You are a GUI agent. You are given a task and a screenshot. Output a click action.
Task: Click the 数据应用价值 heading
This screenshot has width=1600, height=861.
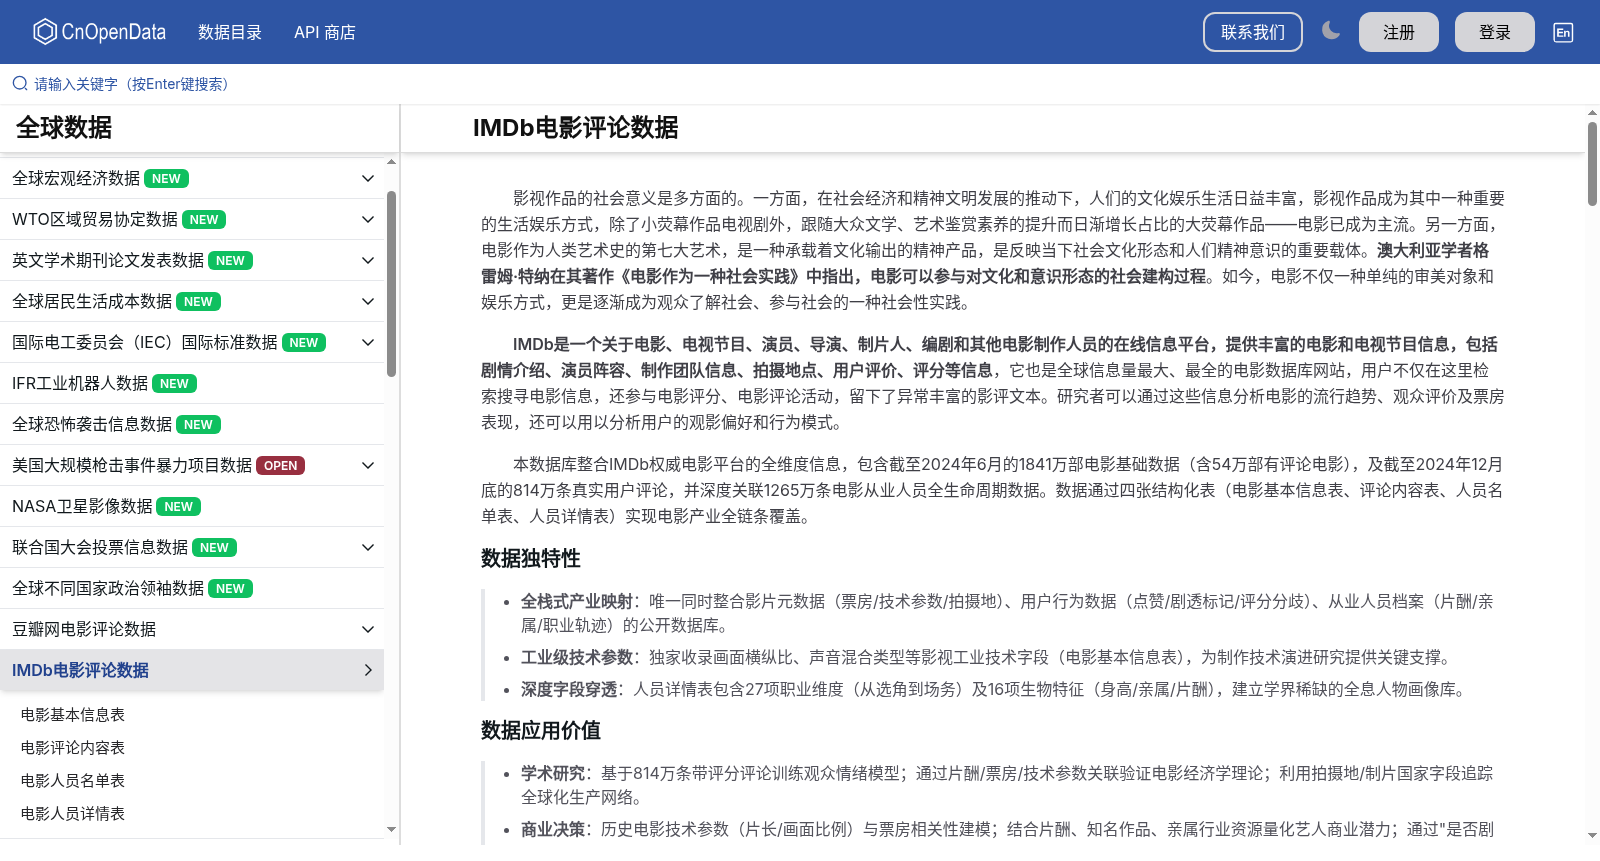click(x=541, y=730)
